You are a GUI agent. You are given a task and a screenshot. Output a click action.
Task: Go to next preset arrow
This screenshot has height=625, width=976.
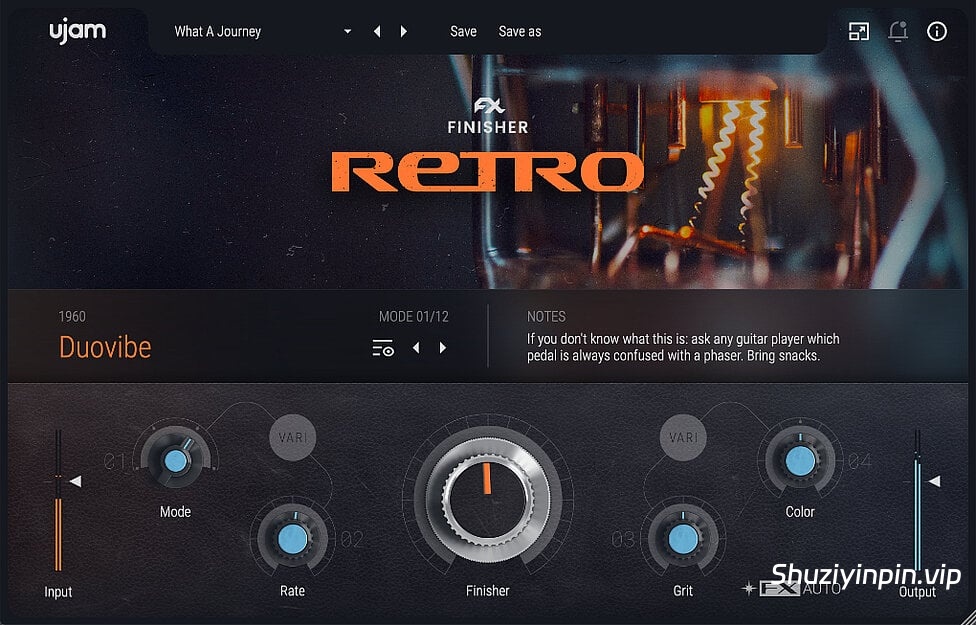(404, 31)
